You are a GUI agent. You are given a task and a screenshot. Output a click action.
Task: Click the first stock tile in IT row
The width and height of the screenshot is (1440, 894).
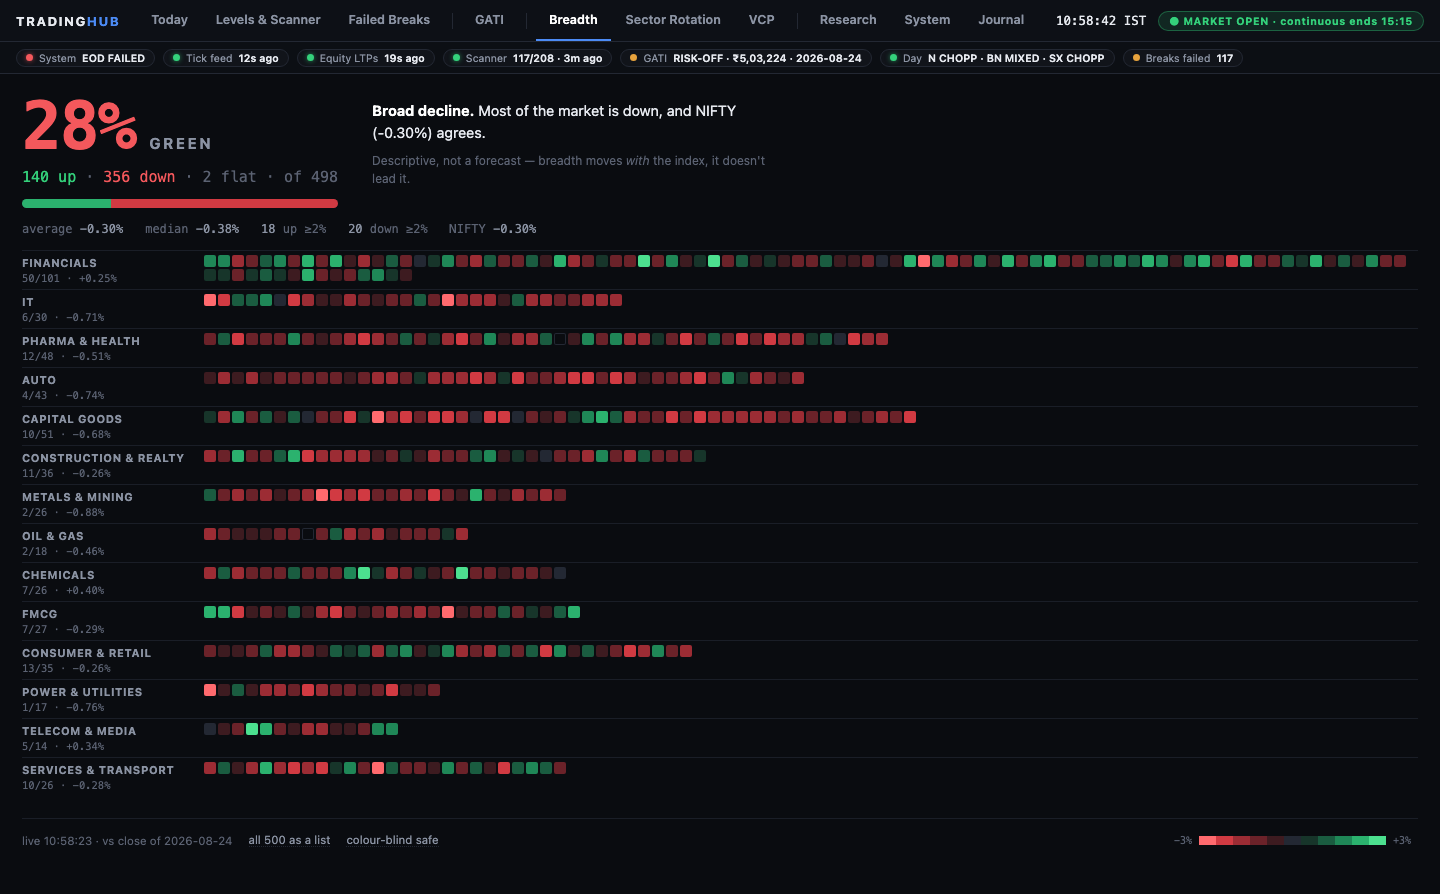coord(210,300)
